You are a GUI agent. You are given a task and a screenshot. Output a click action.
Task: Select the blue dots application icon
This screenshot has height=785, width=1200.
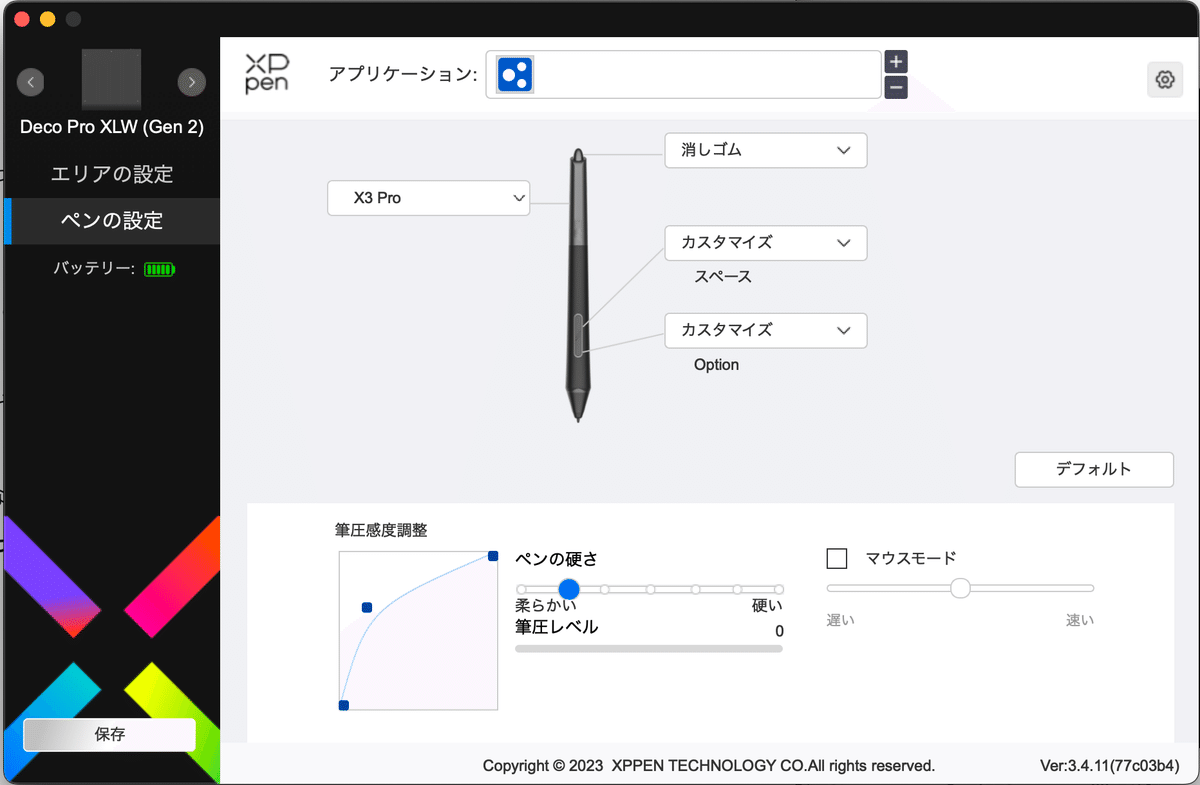click(x=514, y=75)
